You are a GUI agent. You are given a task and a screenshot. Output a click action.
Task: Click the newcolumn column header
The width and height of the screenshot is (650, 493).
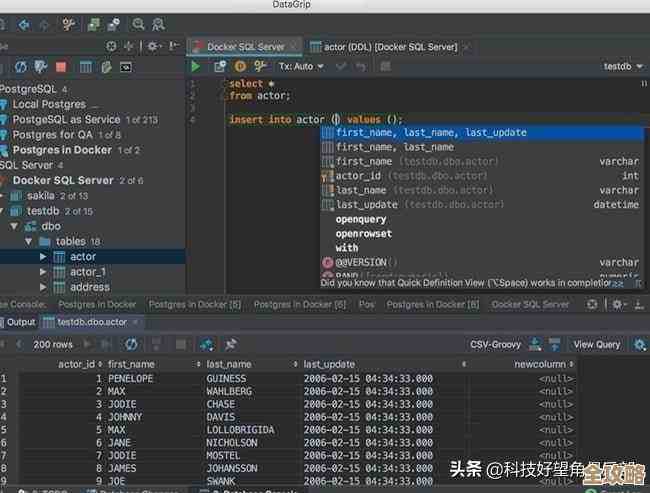point(540,364)
